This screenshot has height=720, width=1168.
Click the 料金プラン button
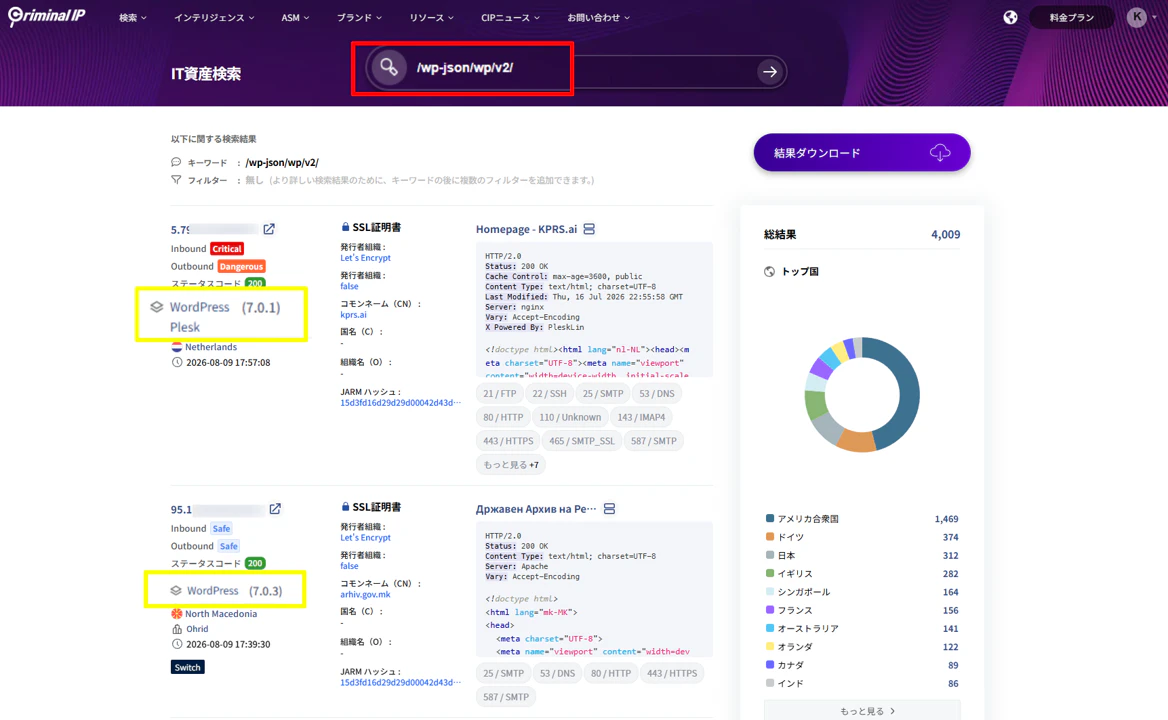(1071, 17)
